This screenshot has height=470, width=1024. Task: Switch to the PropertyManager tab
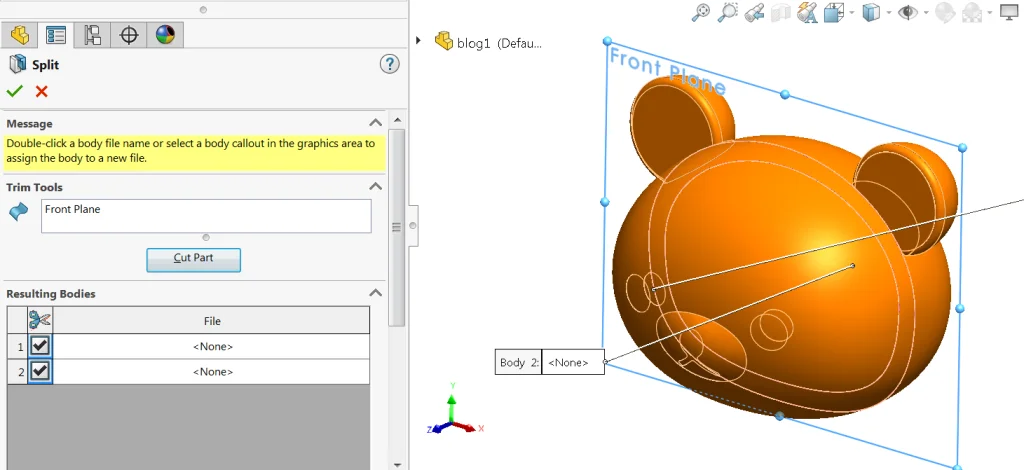[x=56, y=35]
